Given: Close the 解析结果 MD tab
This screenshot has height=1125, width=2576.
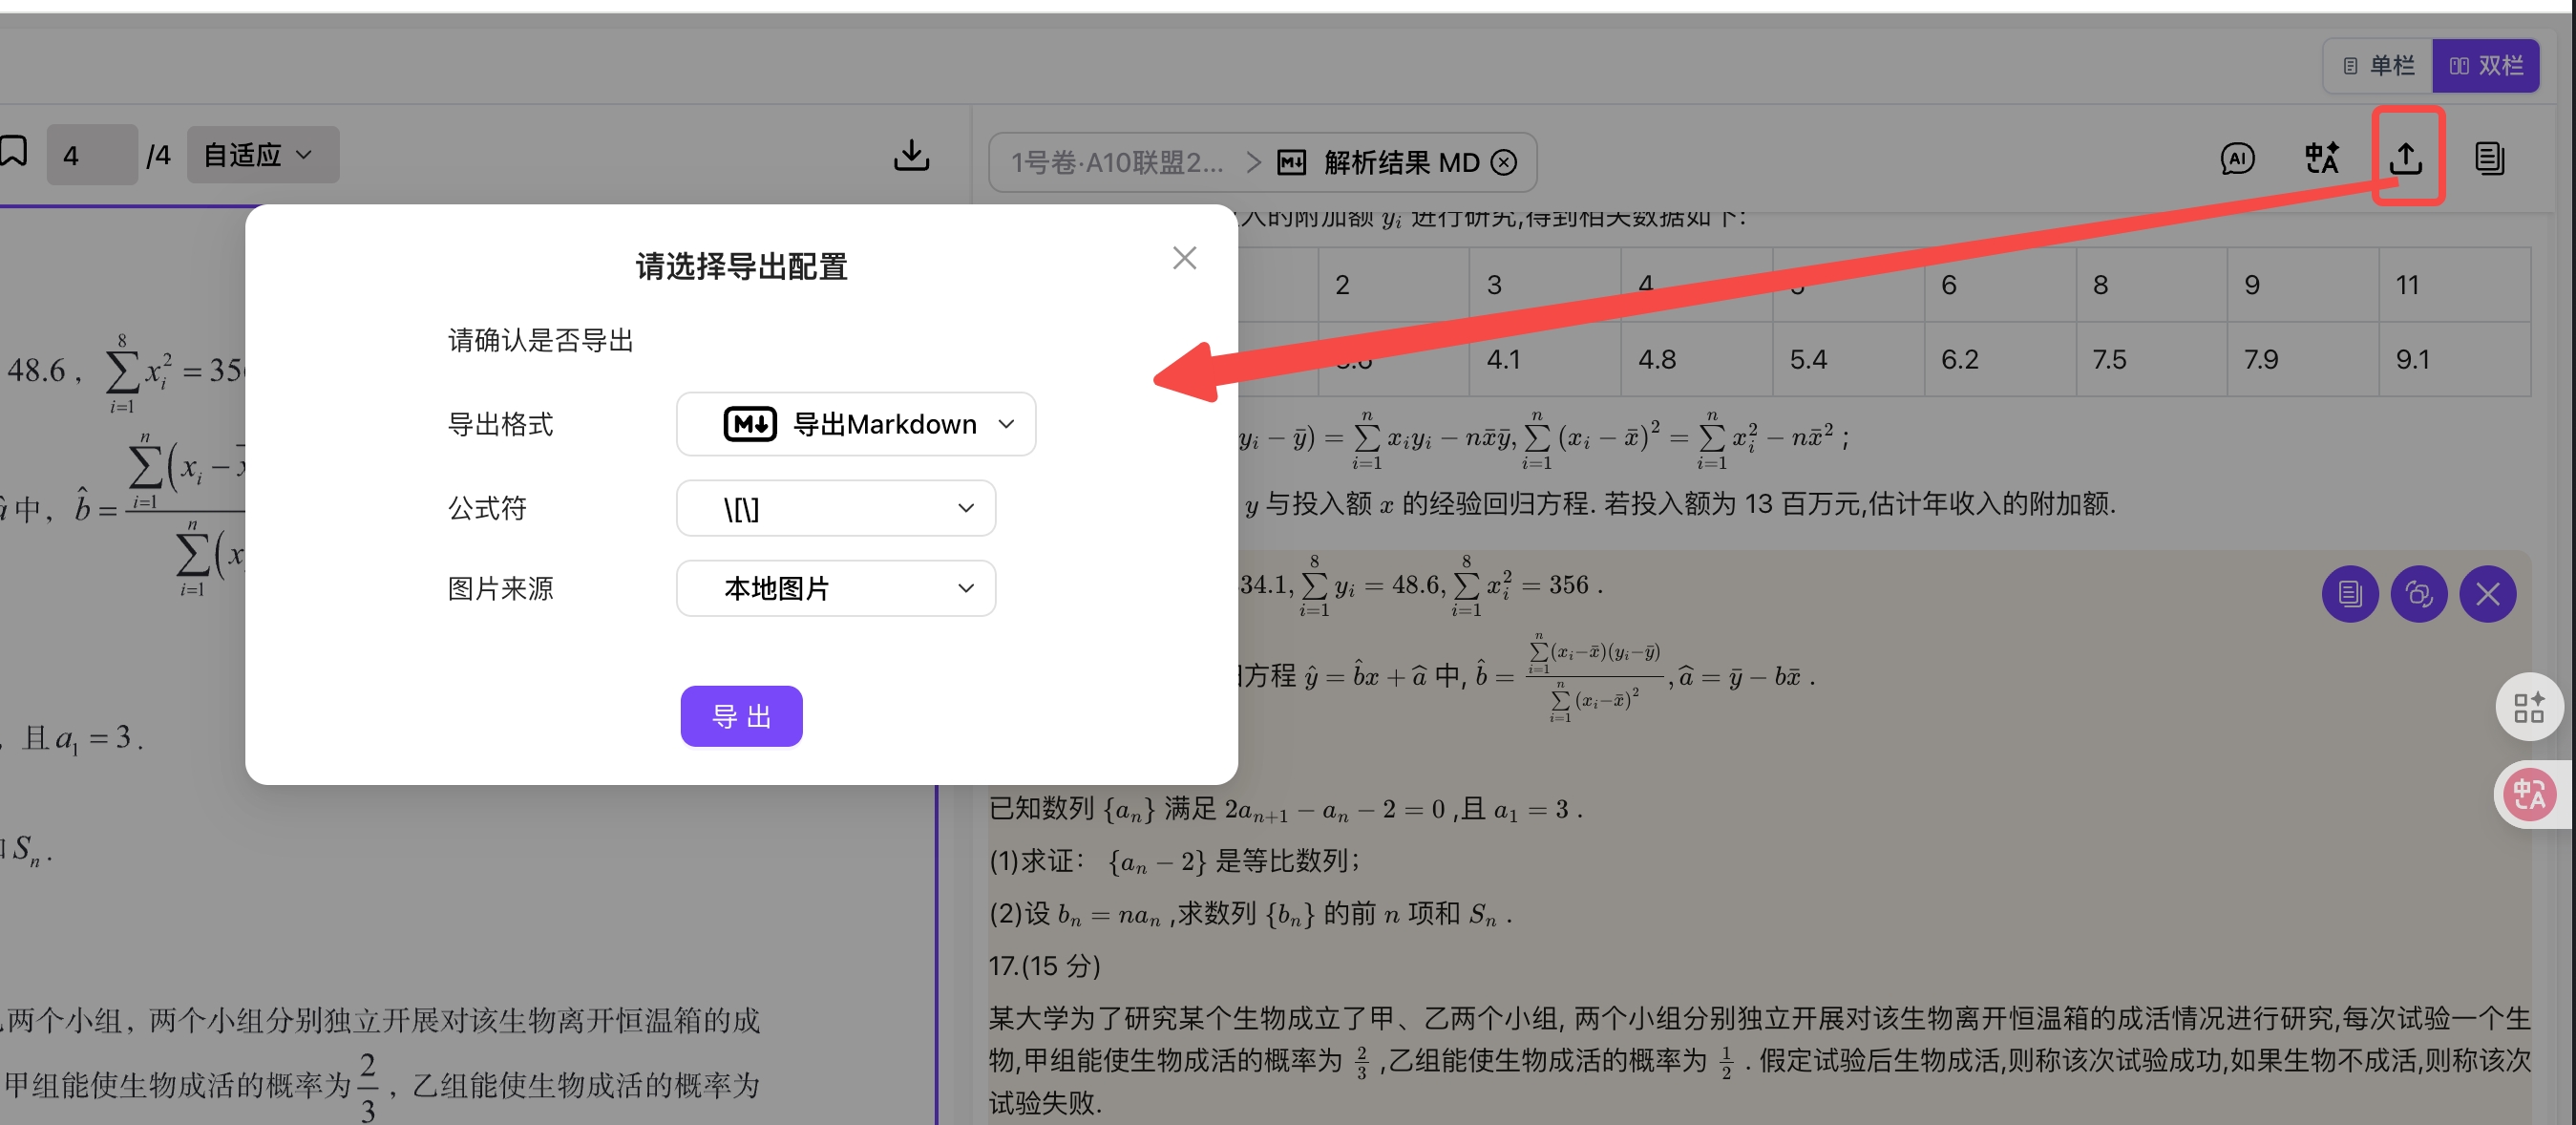Looking at the screenshot, I should [x=1503, y=162].
